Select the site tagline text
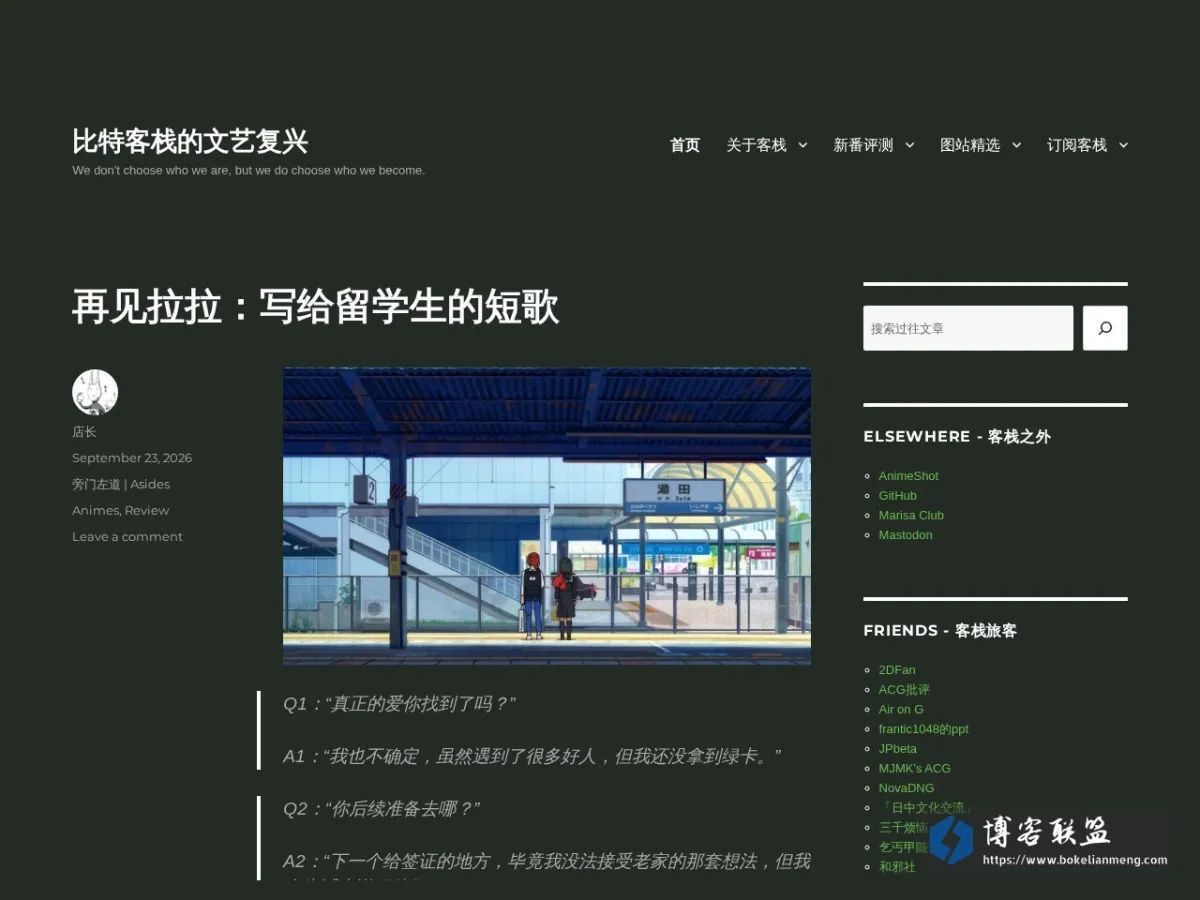Image resolution: width=1200 pixels, height=900 pixels. (248, 170)
